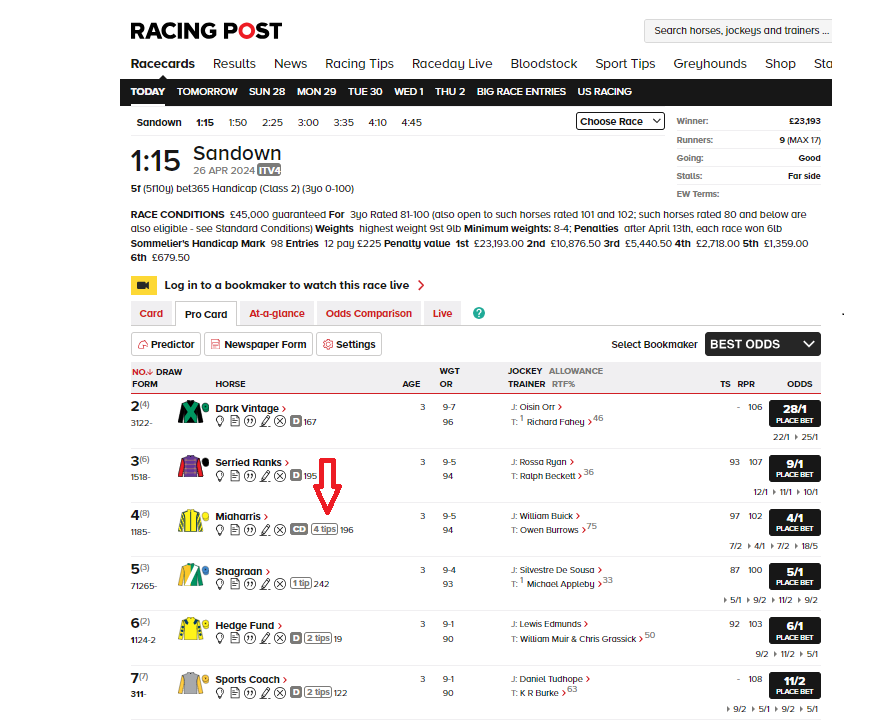The width and height of the screenshot is (879, 726).
Task: Switch to the Odds Comparison tab
Action: (x=369, y=313)
